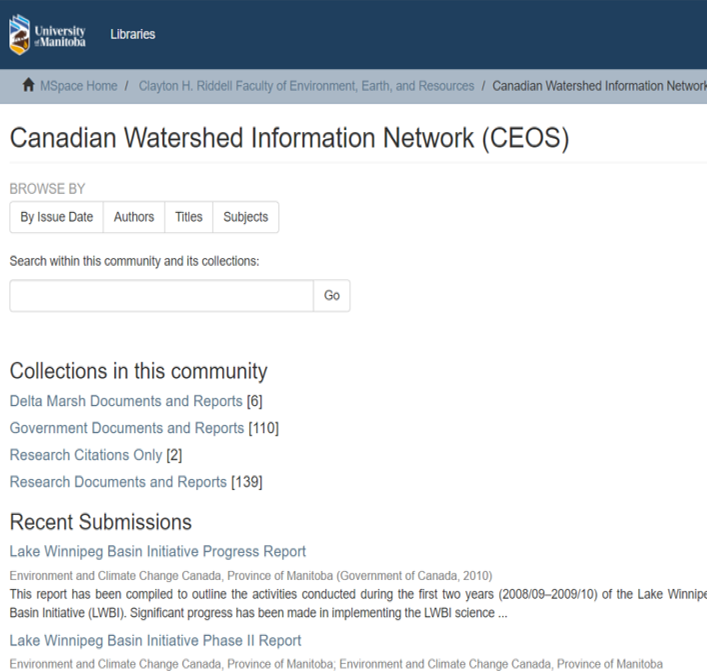Open Government Documents and Reports collection
The image size is (707, 671).
[x=127, y=428]
